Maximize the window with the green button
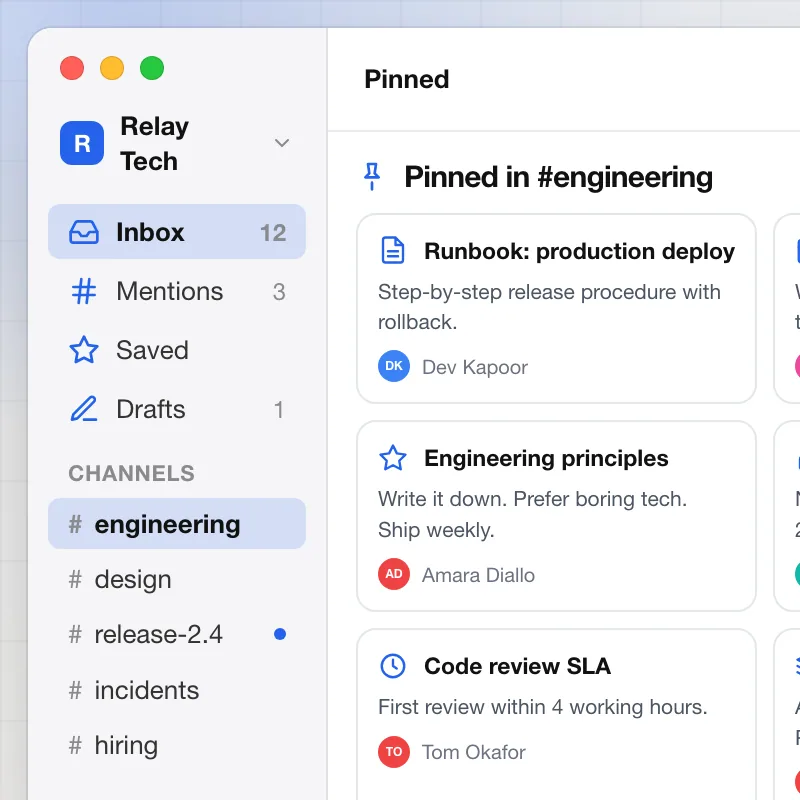Viewport: 800px width, 800px height. pyautogui.click(x=152, y=68)
